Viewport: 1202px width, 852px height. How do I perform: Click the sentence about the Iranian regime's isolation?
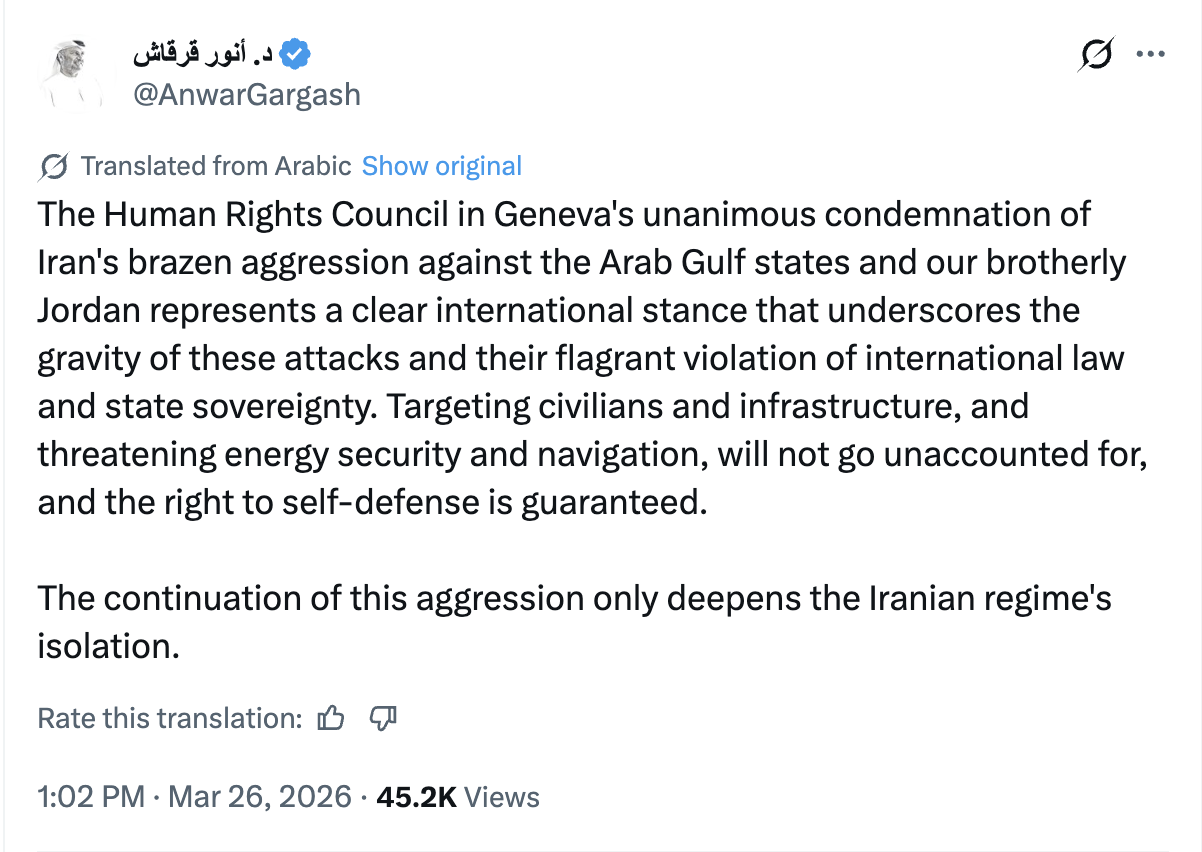click(574, 598)
